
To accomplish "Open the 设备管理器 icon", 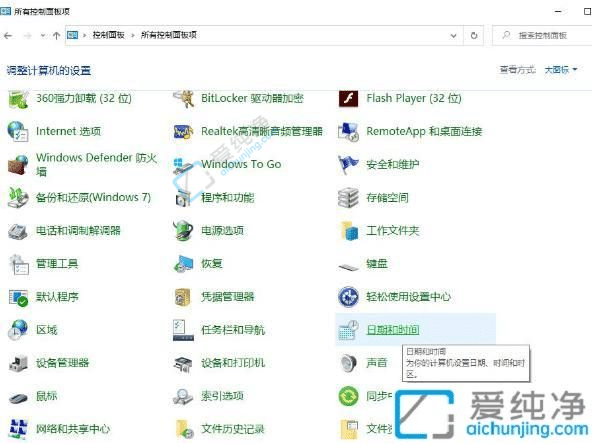I will pos(18,363).
